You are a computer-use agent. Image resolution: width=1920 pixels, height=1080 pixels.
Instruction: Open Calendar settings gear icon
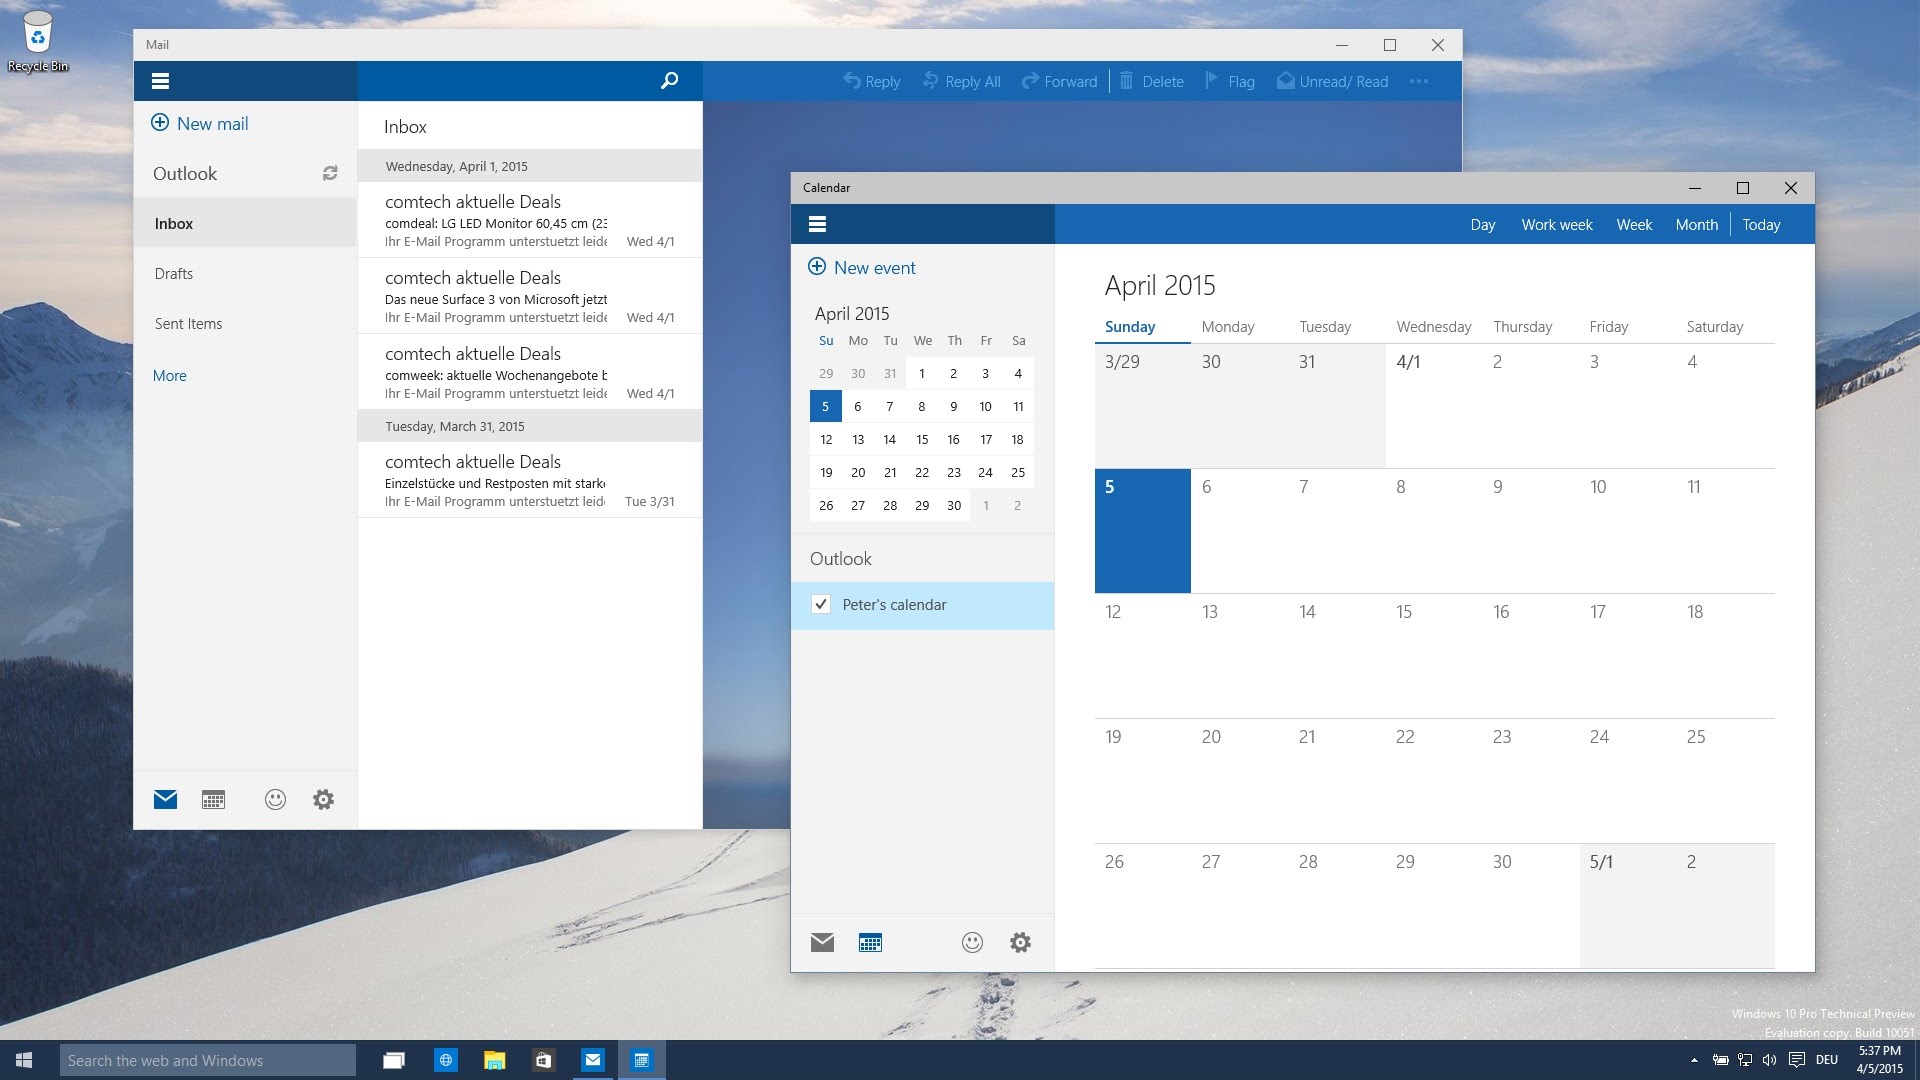(x=1020, y=942)
